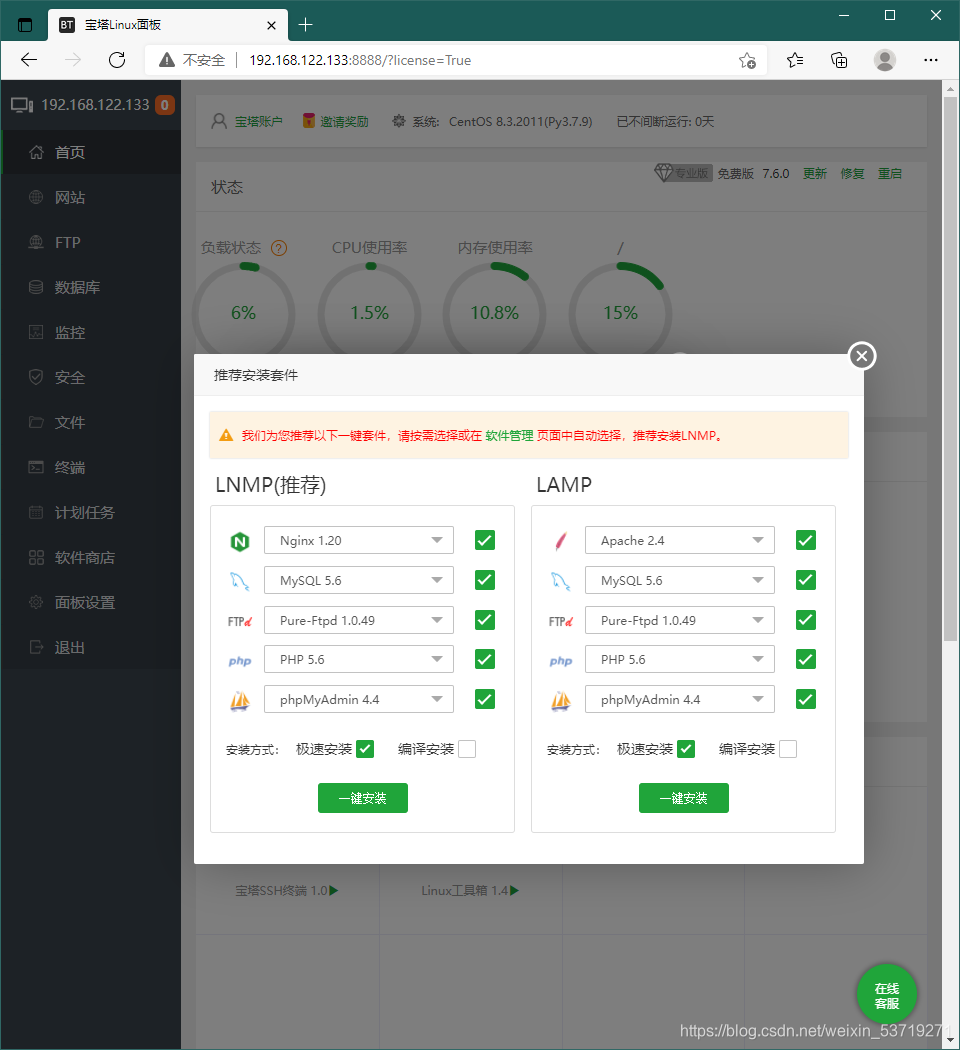Image resolution: width=960 pixels, height=1050 pixels.
Task: Open LAMP MySQL 5.6 version dropdown
Action: tap(679, 580)
